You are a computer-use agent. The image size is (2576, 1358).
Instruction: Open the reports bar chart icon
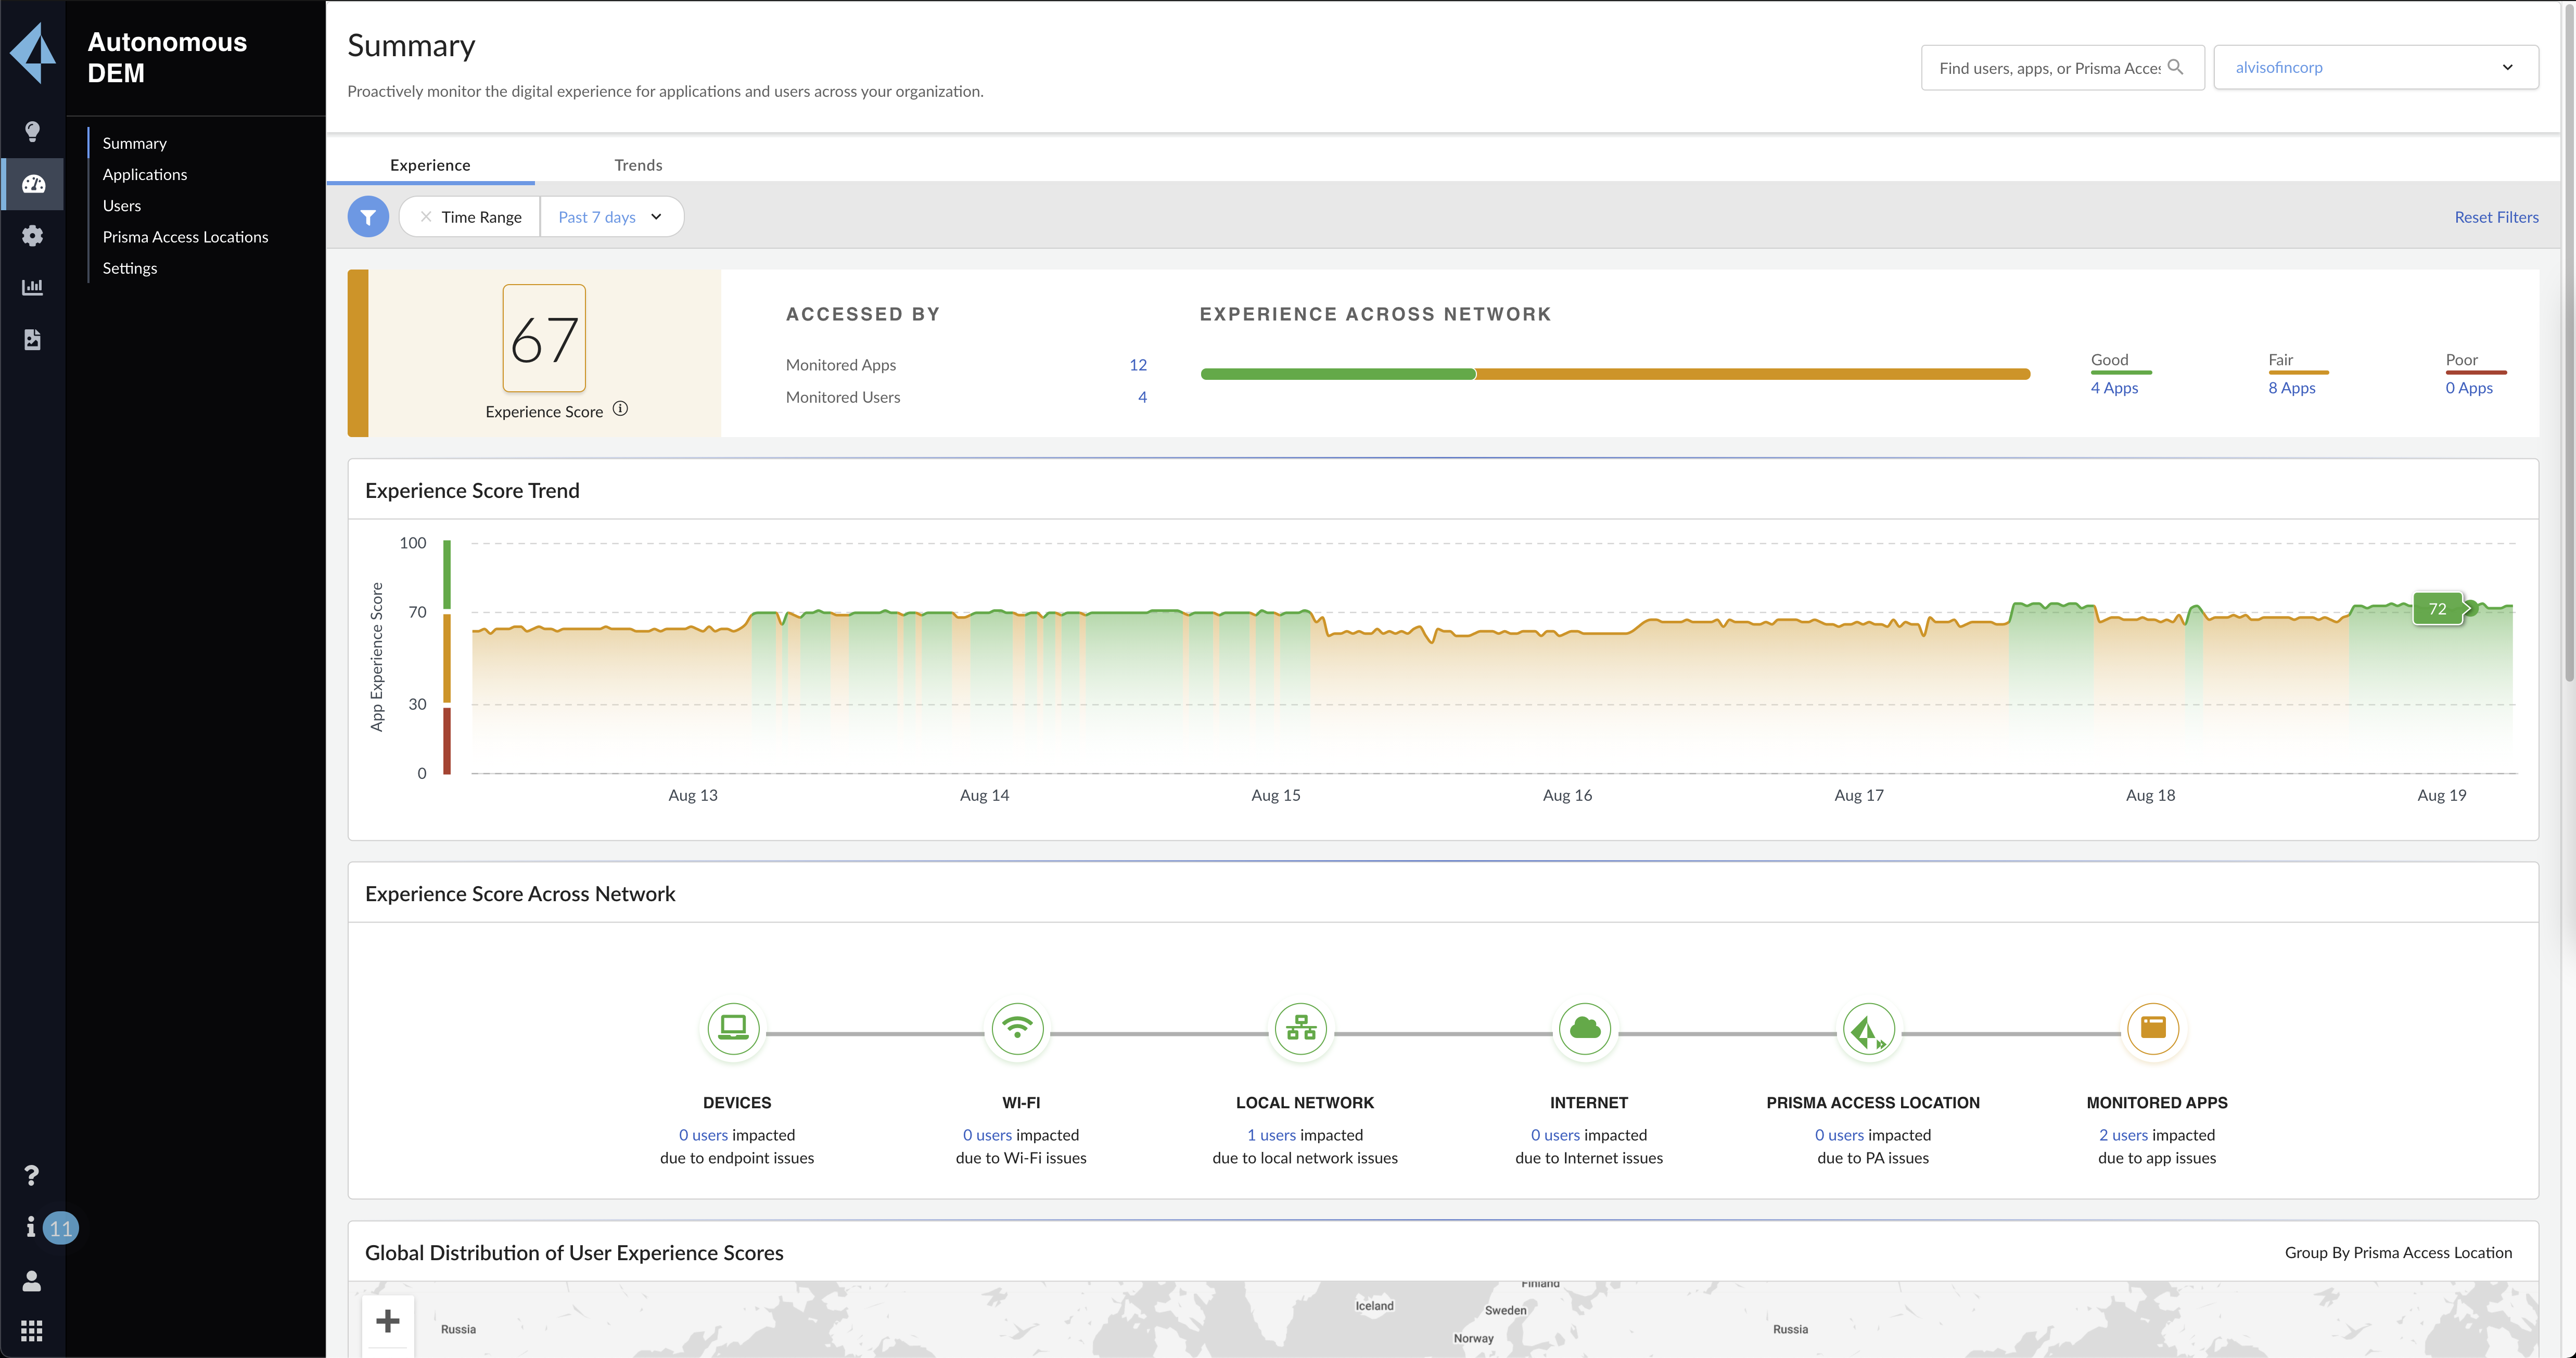[x=32, y=287]
